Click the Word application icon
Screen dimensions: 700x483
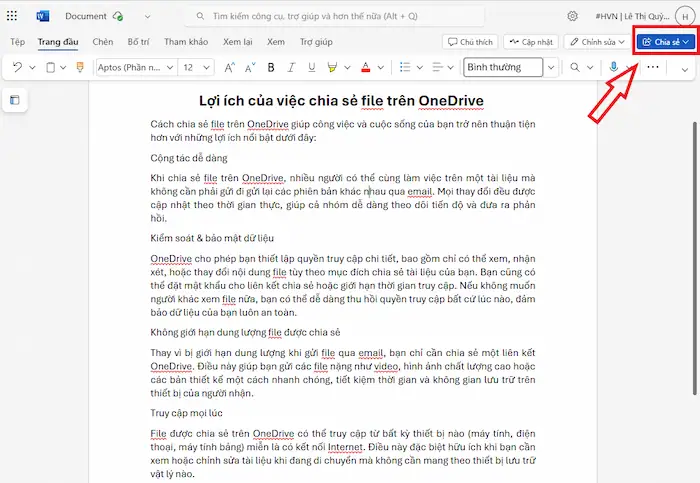click(42, 16)
